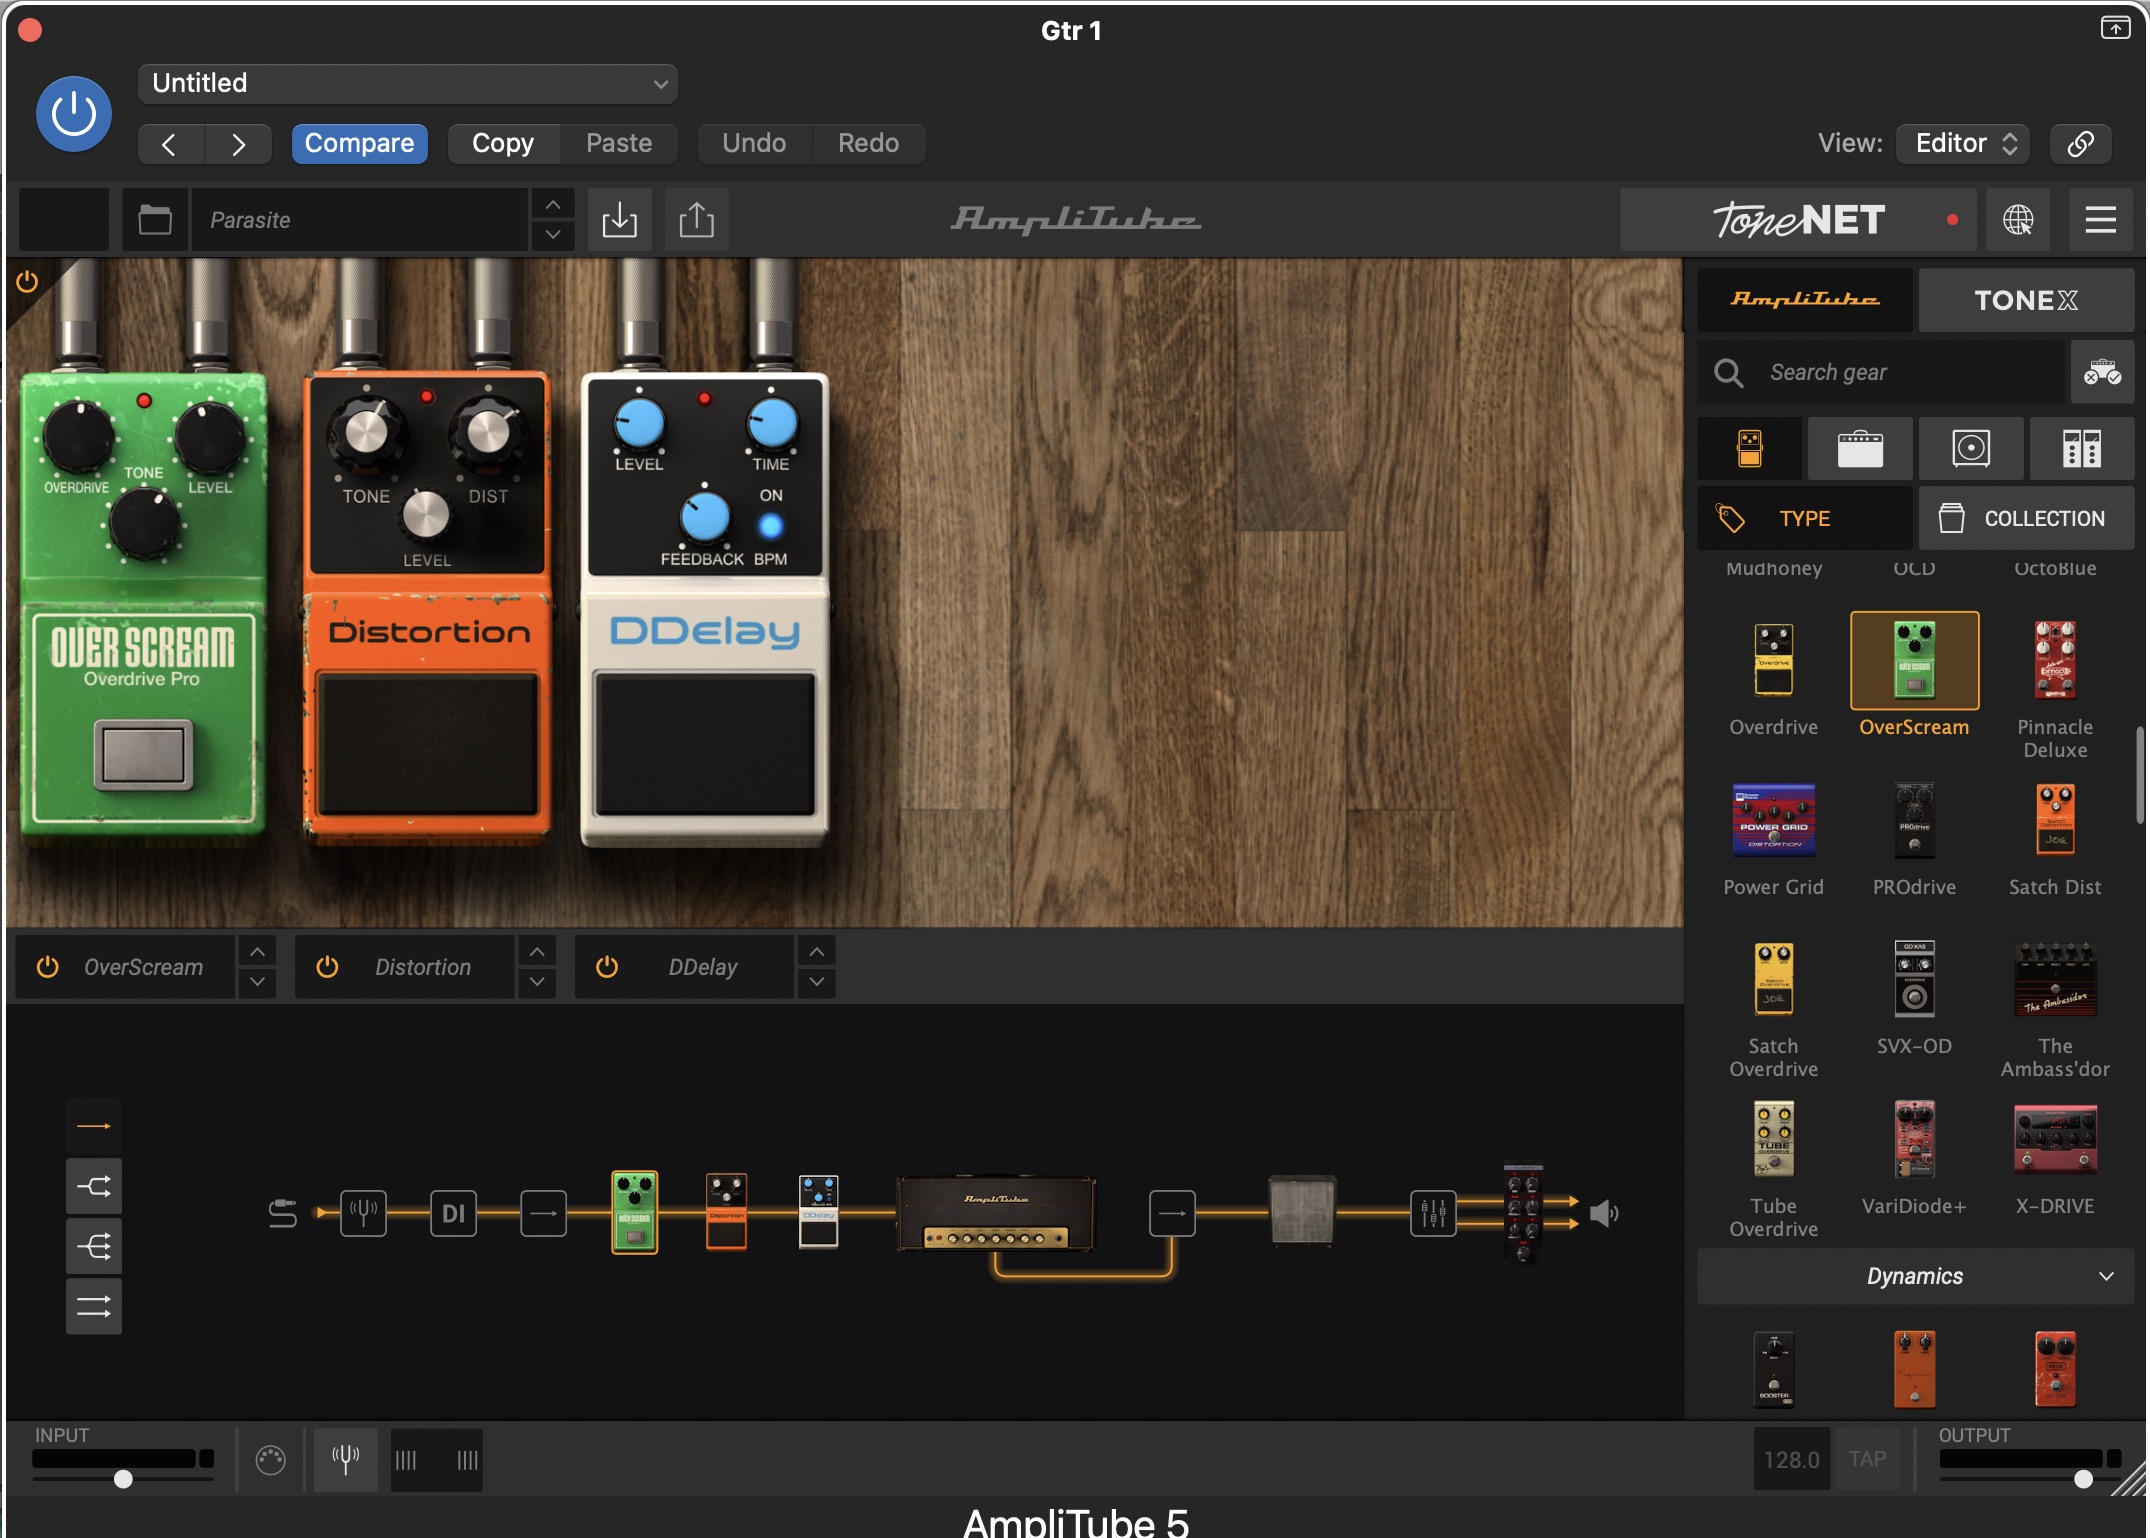Open the rack effects gear category
The width and height of the screenshot is (2150, 1538).
coord(2081,449)
